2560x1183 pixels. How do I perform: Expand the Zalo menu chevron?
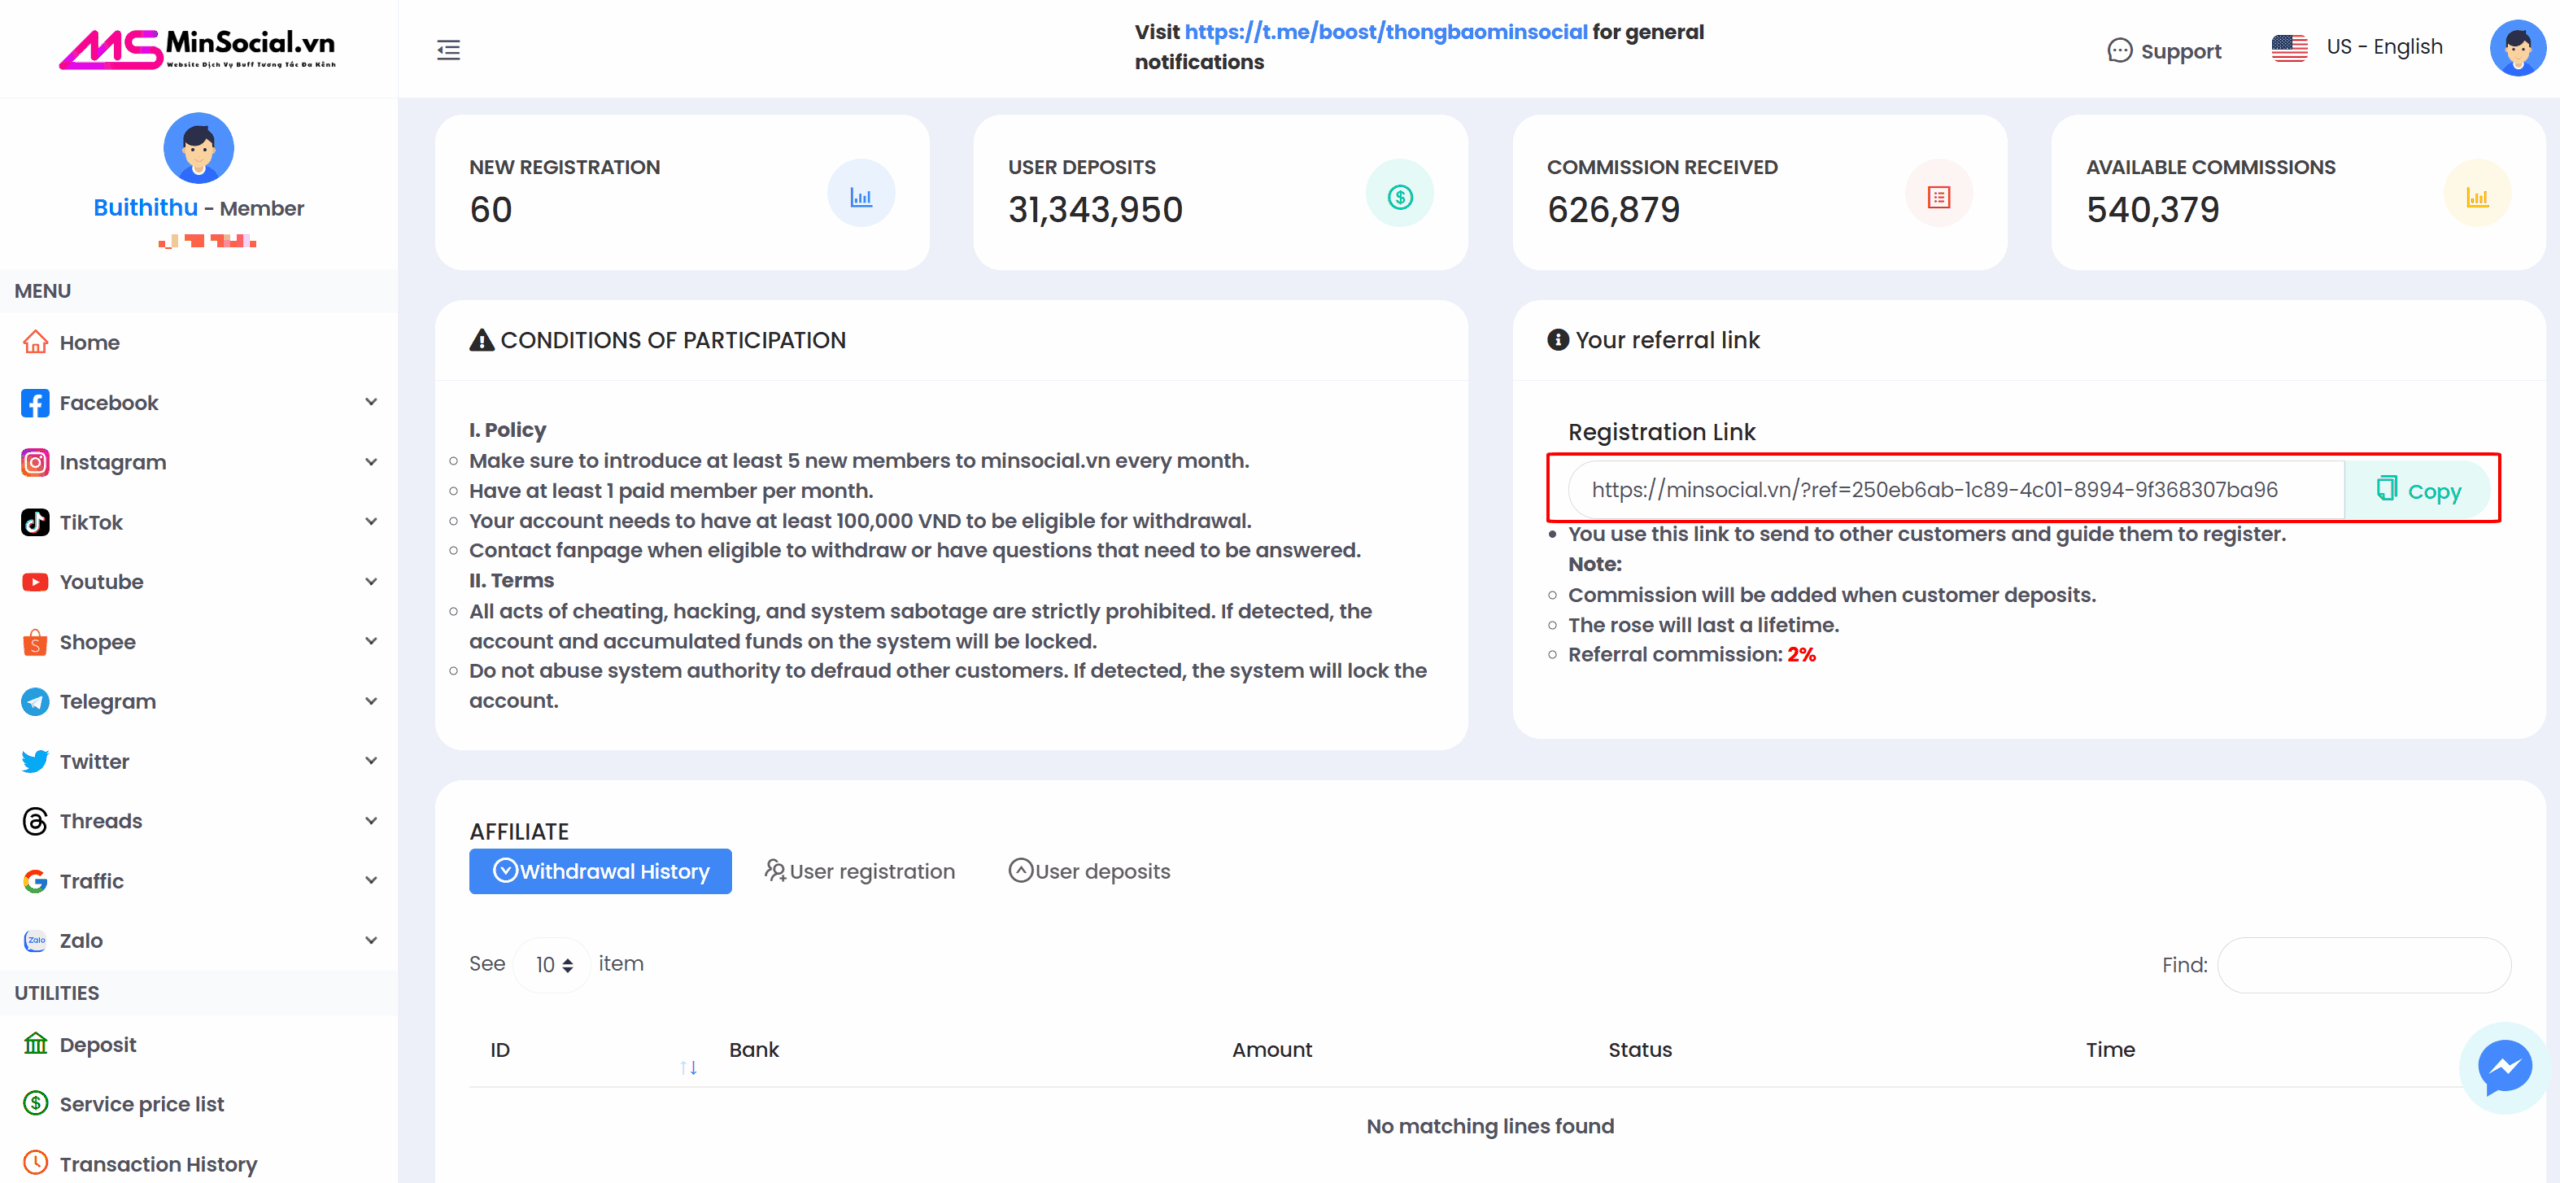[371, 940]
